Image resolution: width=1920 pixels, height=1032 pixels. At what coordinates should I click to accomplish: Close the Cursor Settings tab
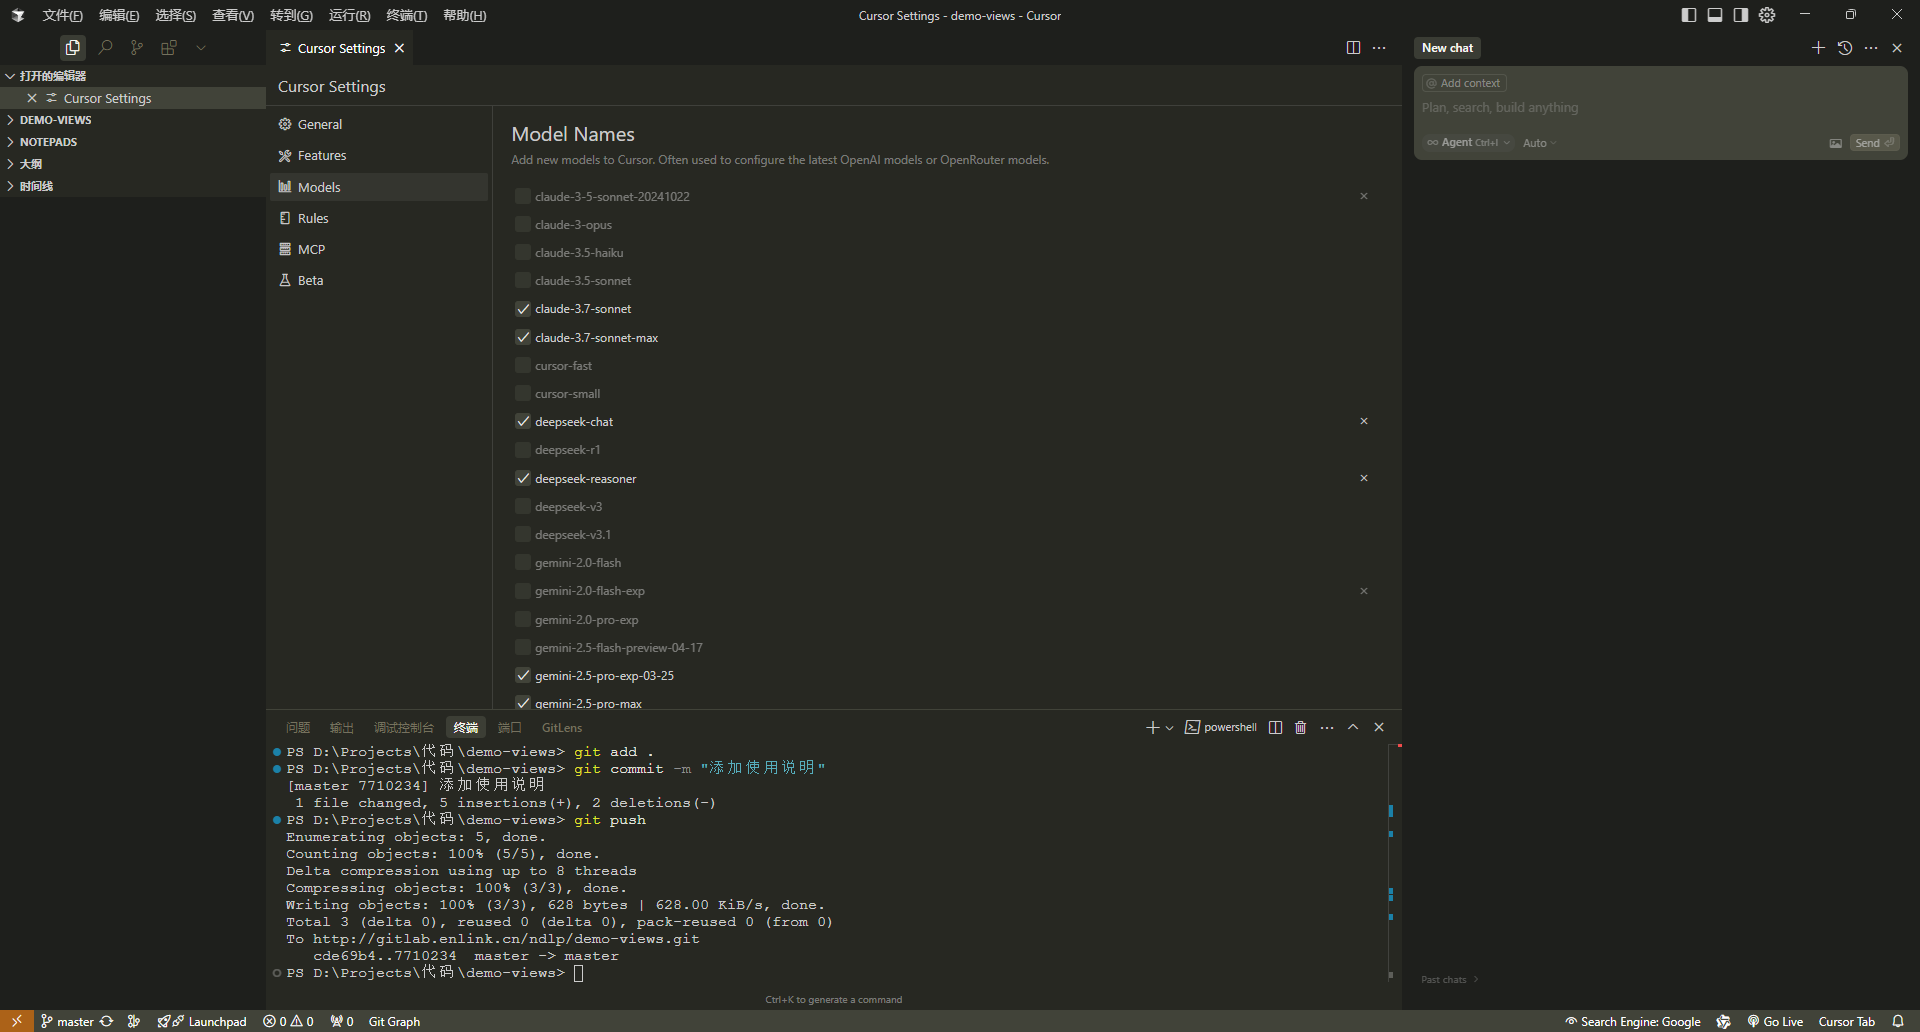pyautogui.click(x=399, y=48)
